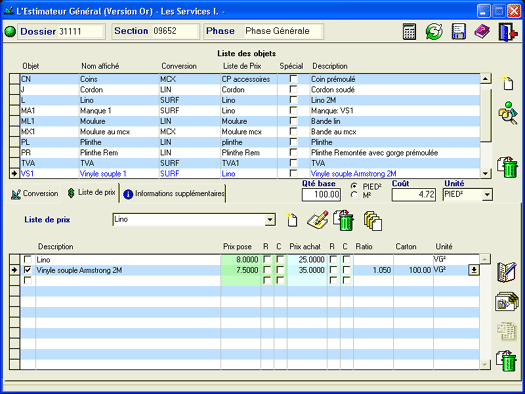525x394 pixels.
Task: Save with the floppy disk icon
Action: (458, 32)
